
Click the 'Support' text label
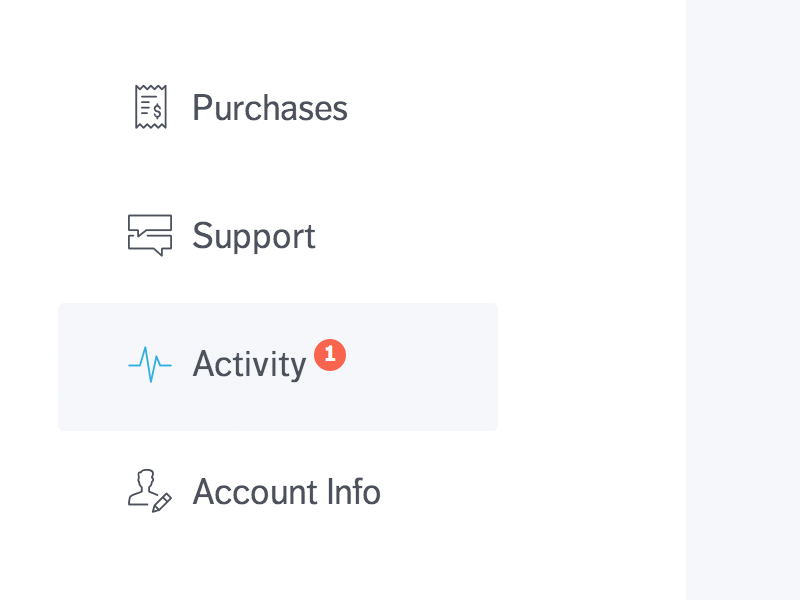[x=253, y=236]
